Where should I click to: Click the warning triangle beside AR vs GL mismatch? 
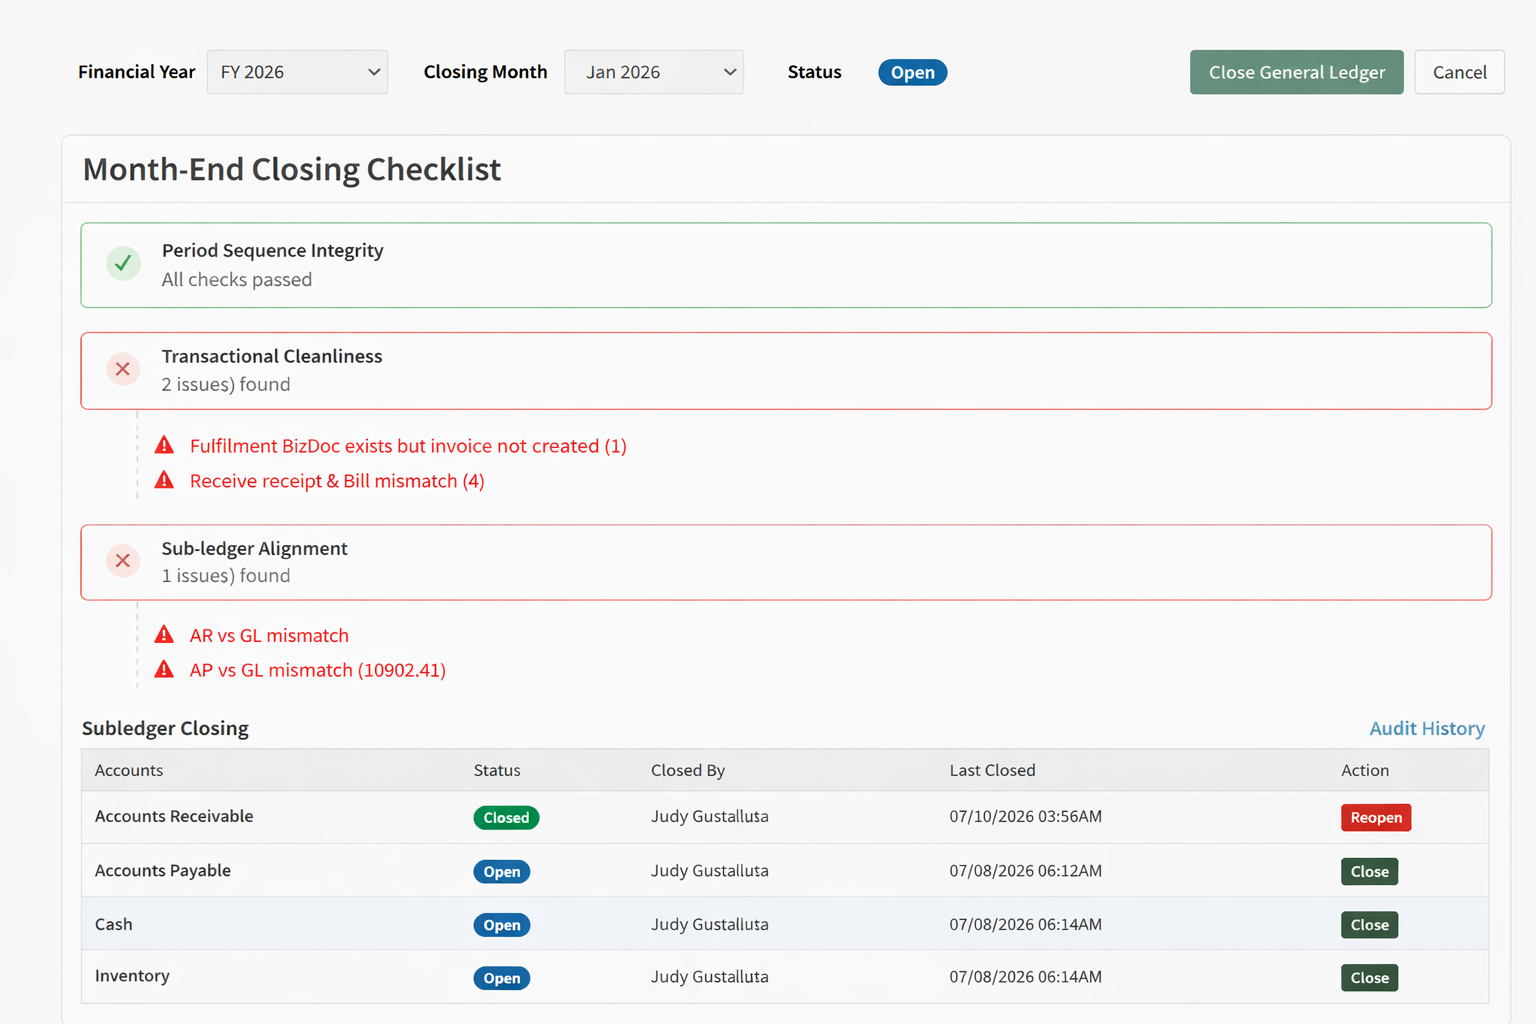click(164, 634)
